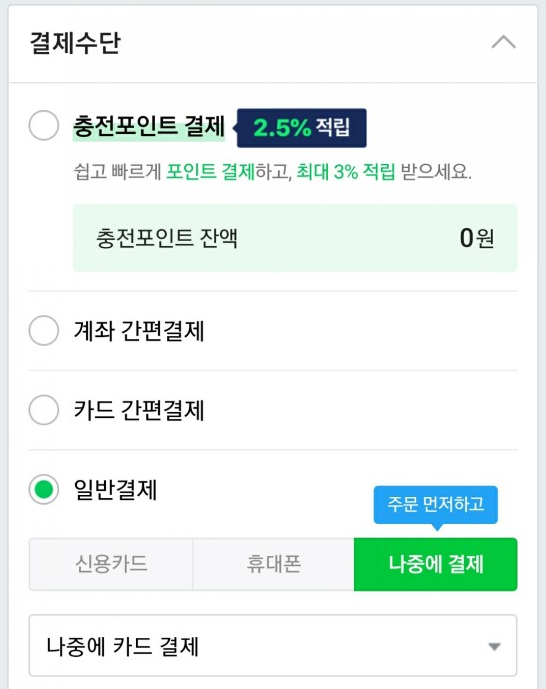Open the 나중에 카드 결제 dropdown
The image size is (546, 689).
click(273, 645)
